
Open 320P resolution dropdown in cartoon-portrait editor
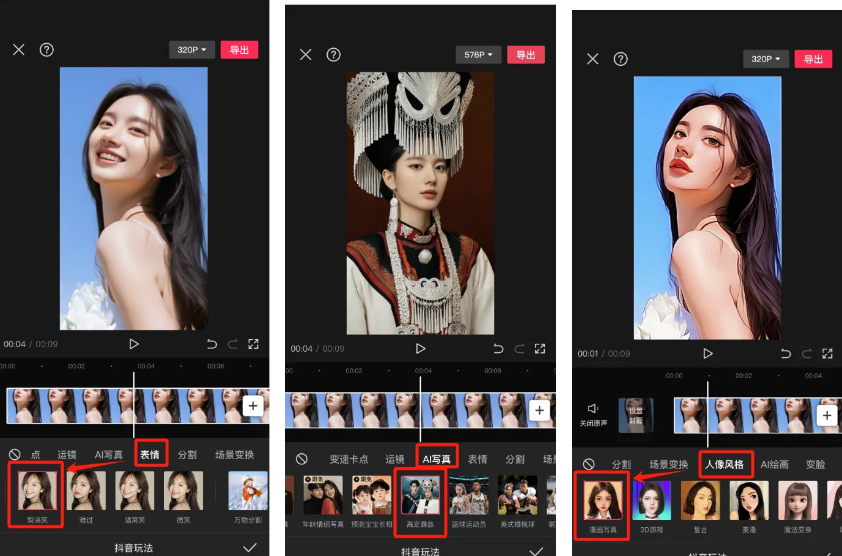766,59
